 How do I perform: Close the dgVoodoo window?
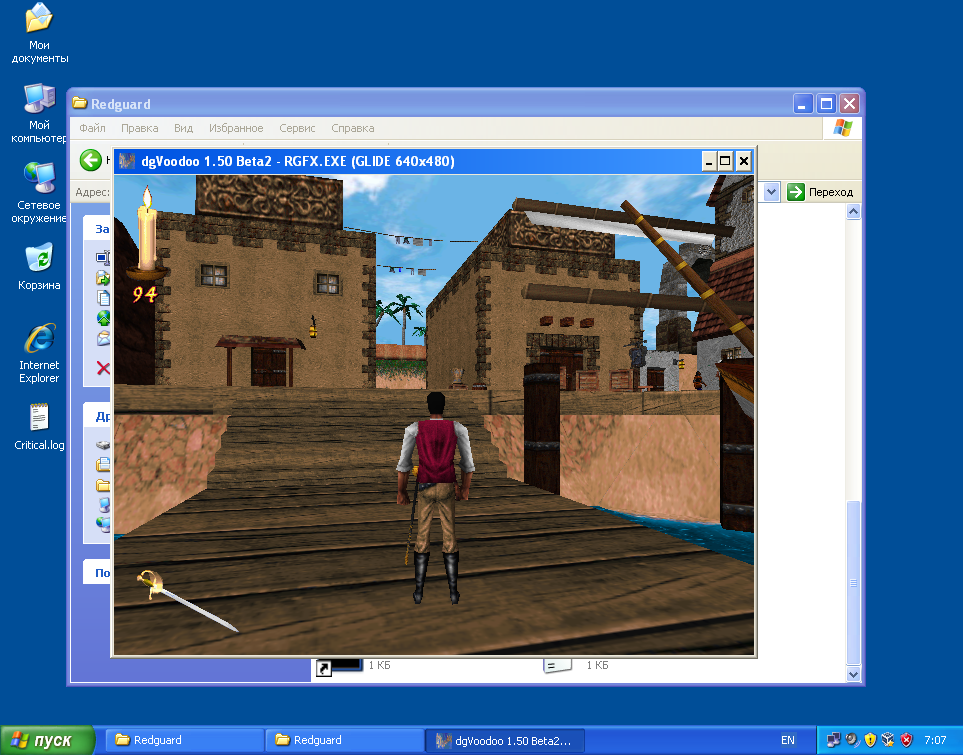tap(743, 161)
